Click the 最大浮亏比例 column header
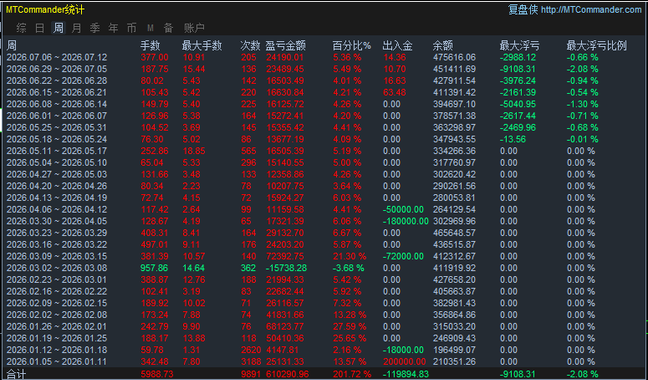 tap(596, 45)
